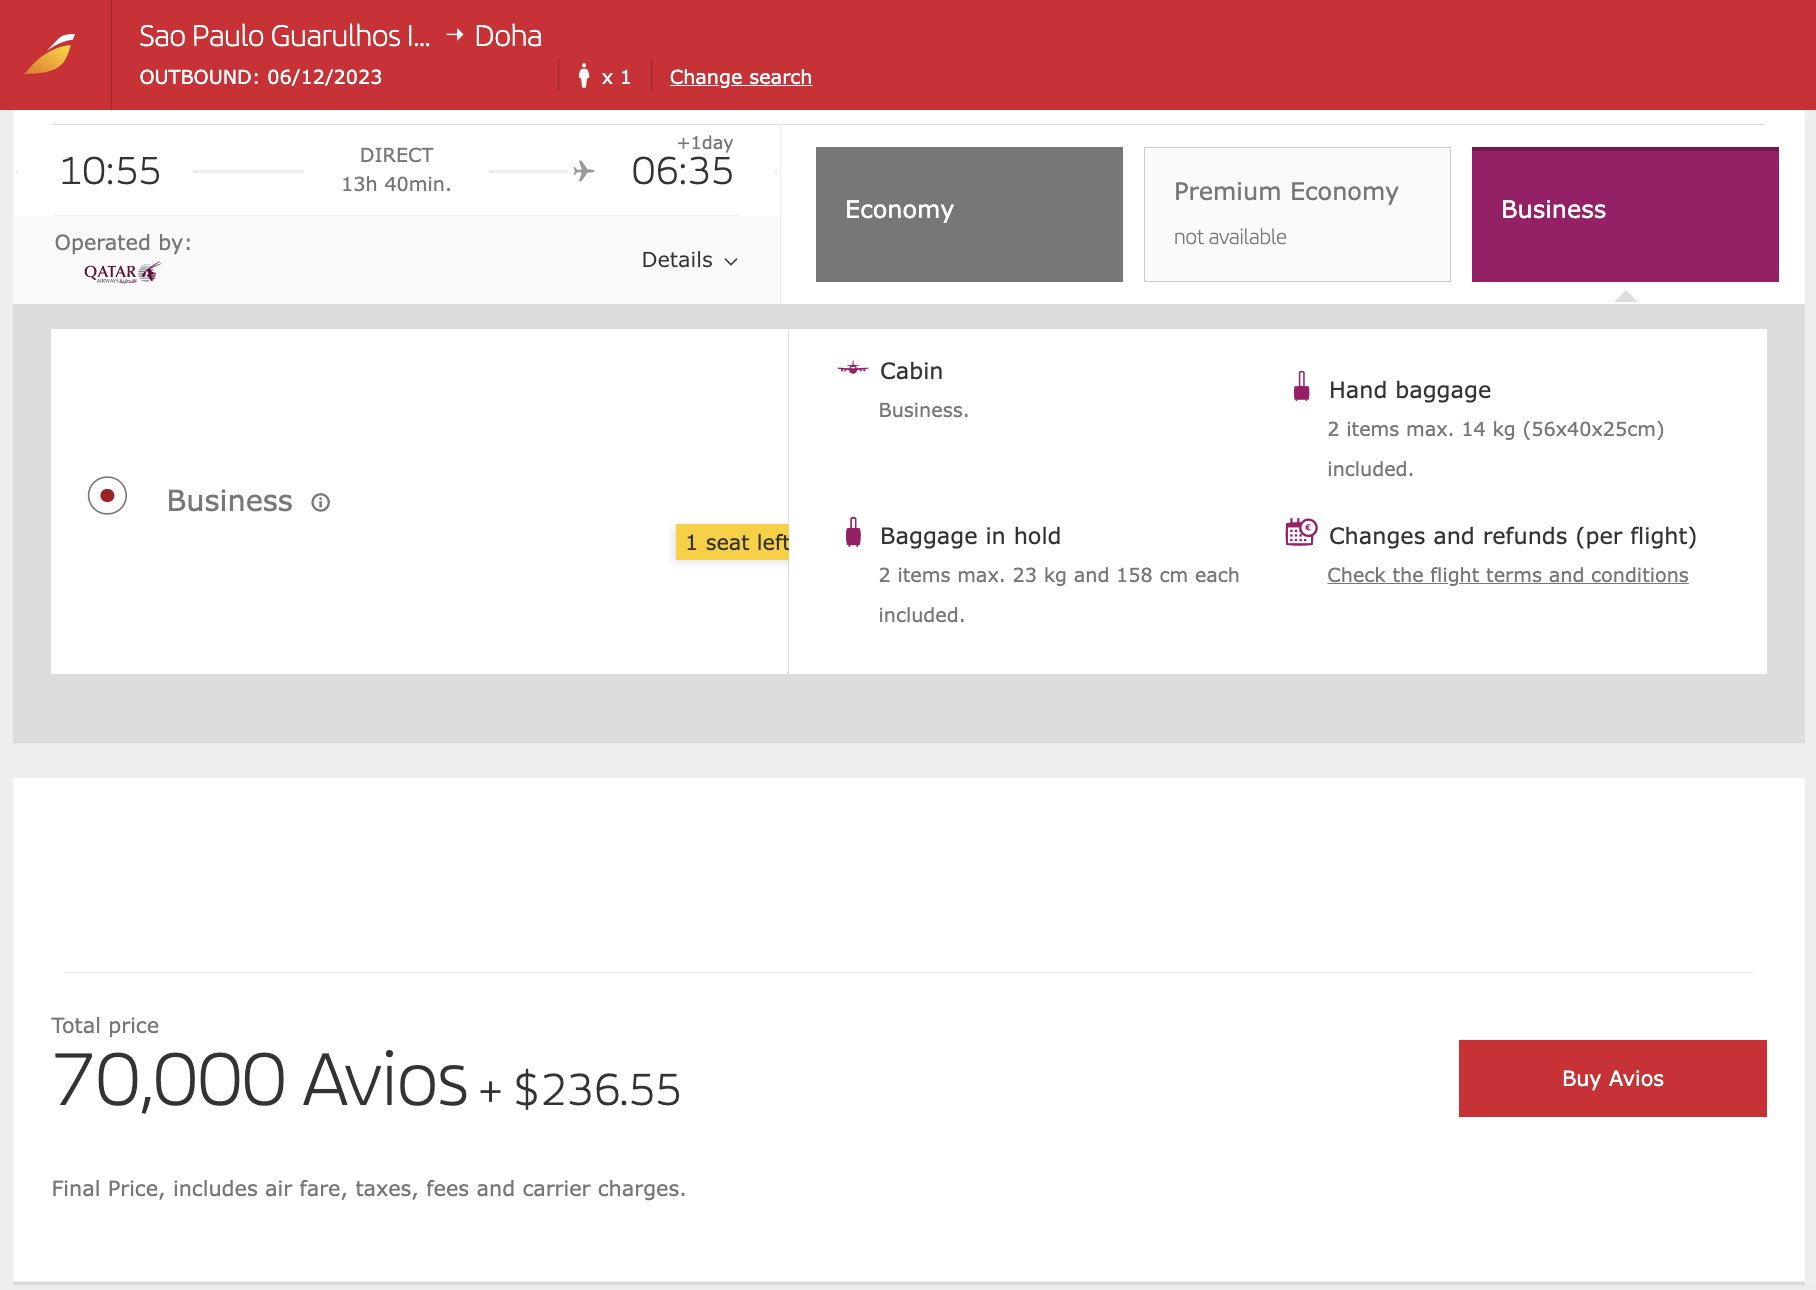Click the 06:35 arrival time
Screen dimensions: 1816x1290
coord(682,171)
